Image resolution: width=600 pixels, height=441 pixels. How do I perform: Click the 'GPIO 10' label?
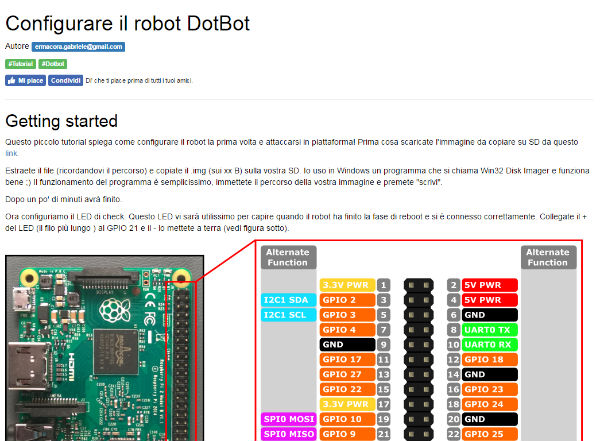click(x=347, y=419)
